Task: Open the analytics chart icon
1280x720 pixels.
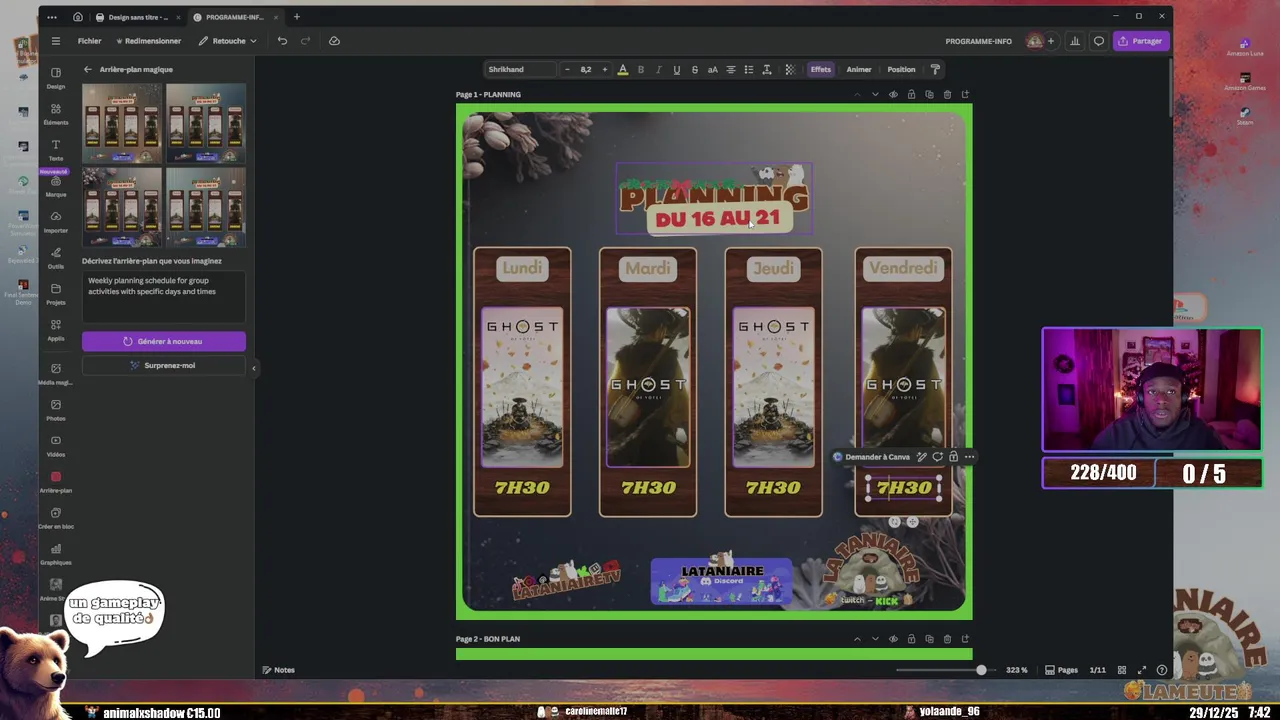Action: pos(1074,41)
